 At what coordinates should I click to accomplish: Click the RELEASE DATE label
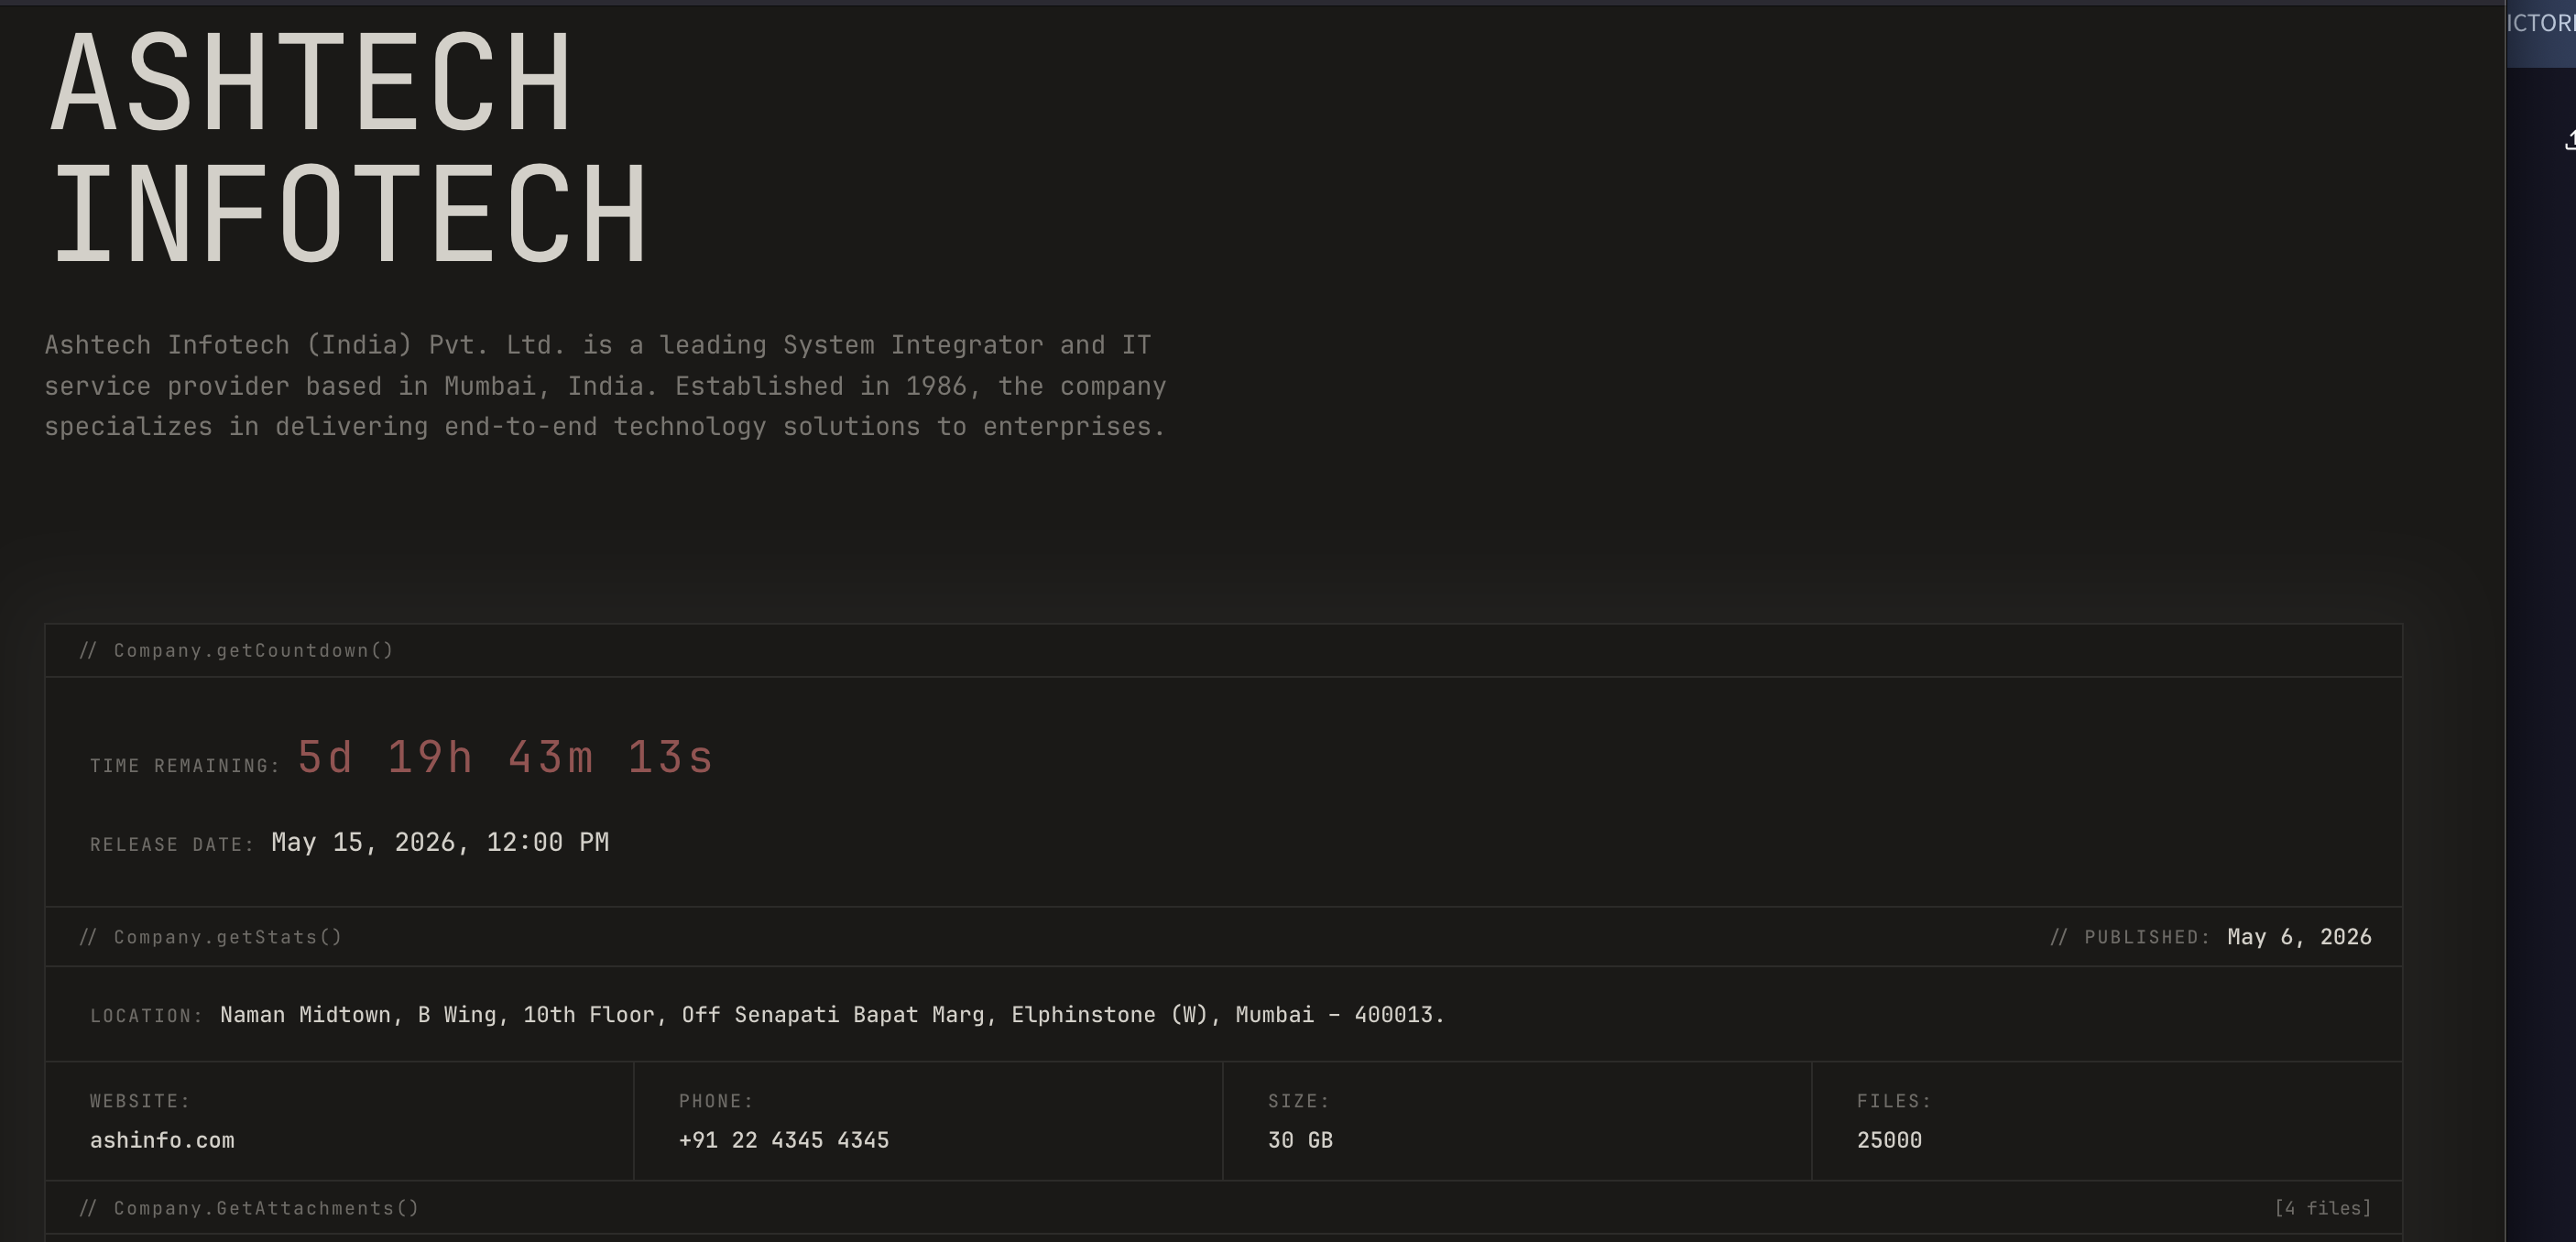[172, 845]
